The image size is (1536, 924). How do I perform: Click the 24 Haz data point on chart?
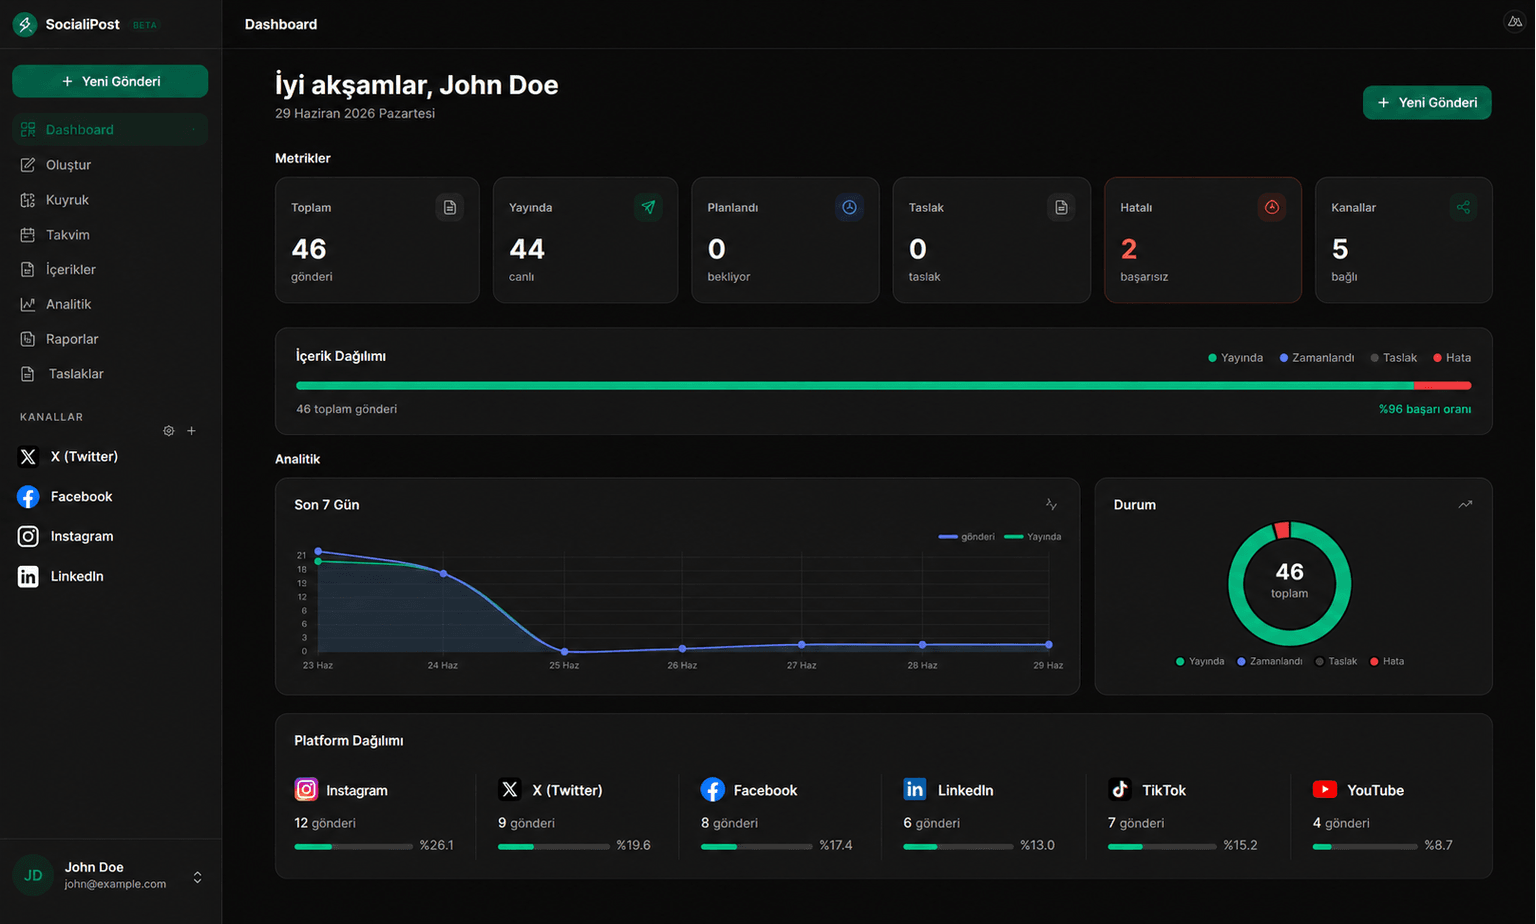point(443,574)
